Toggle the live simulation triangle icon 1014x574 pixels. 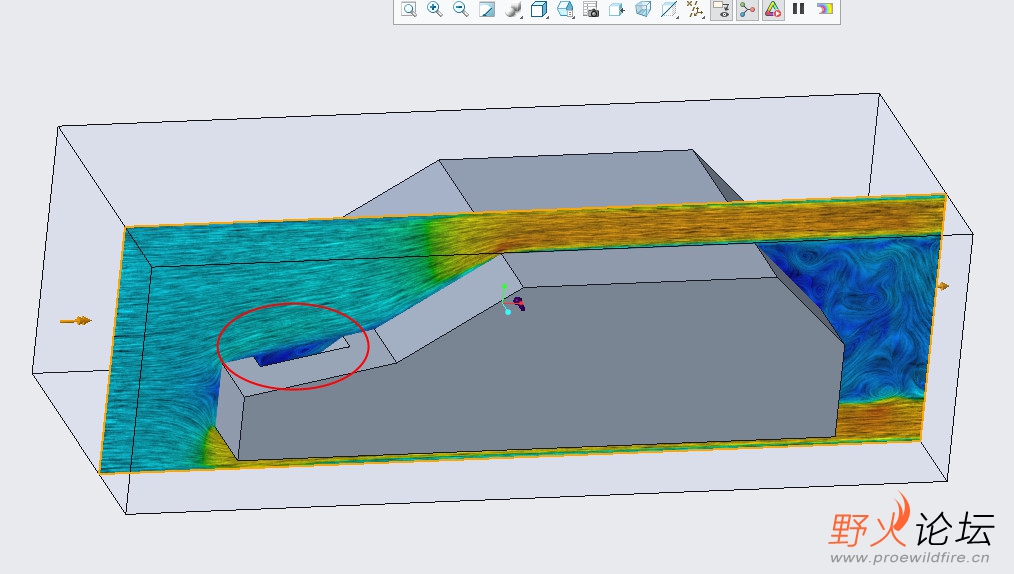[773, 9]
